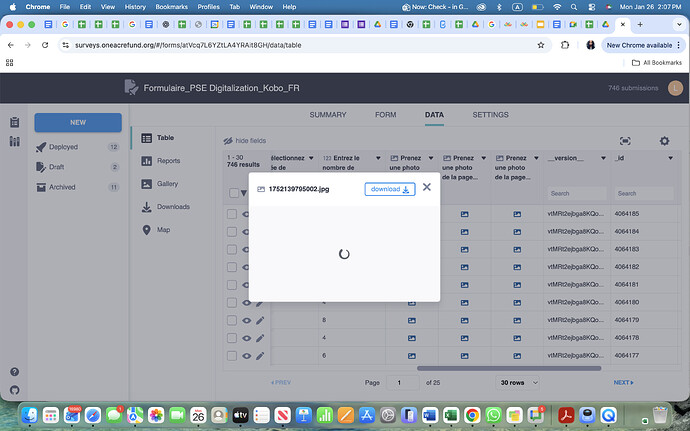Screen dimensions: 690x431
Task: Toggle fullscreen table view icon
Action: pos(625,141)
